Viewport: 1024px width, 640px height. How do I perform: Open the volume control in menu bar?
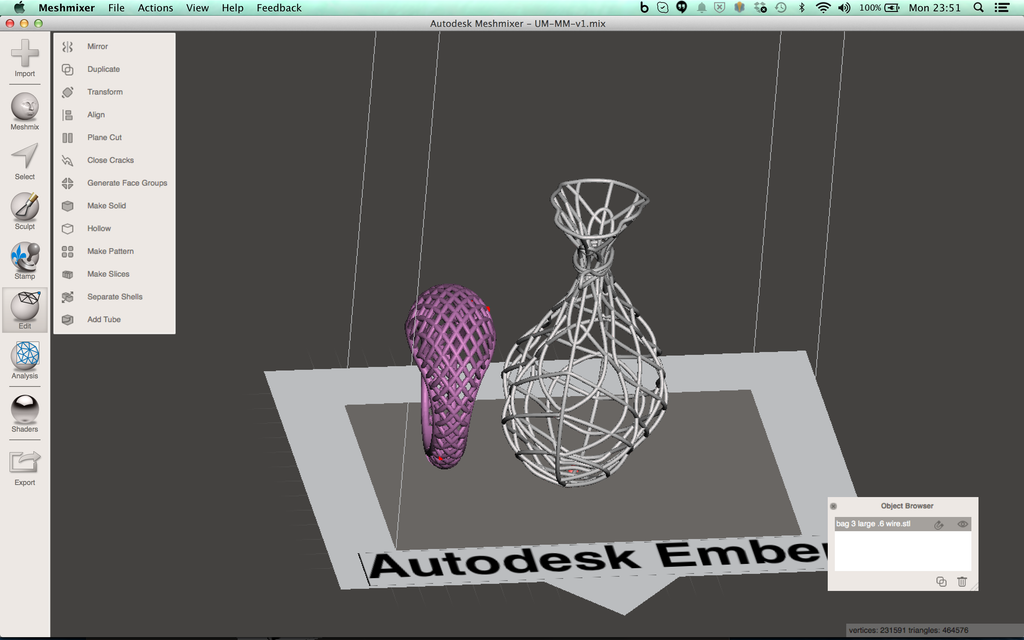844,8
